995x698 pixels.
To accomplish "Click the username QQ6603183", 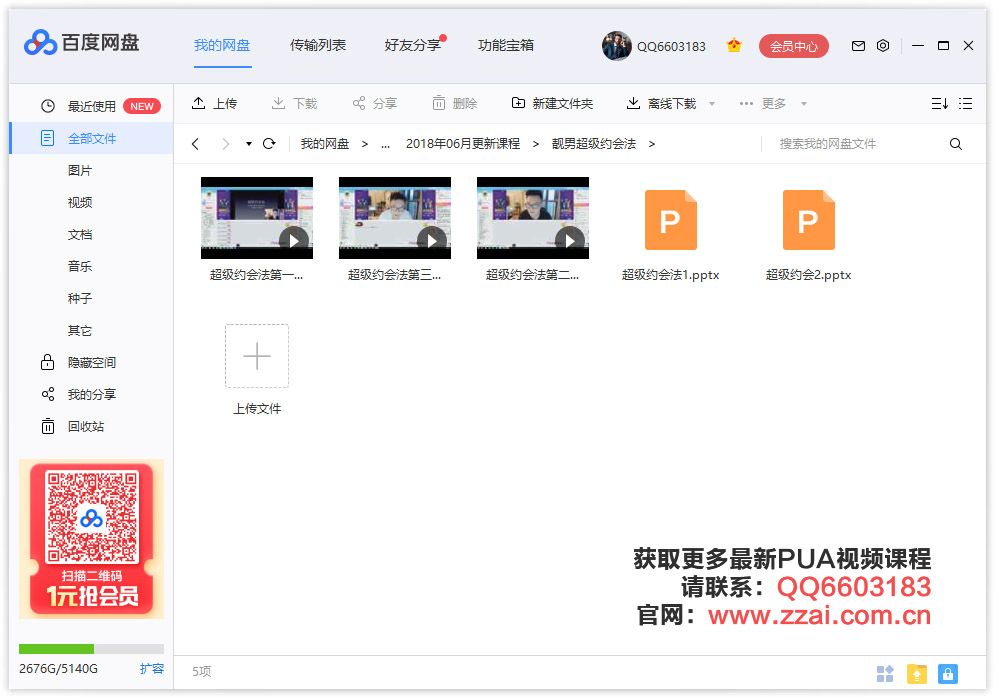I will [671, 46].
